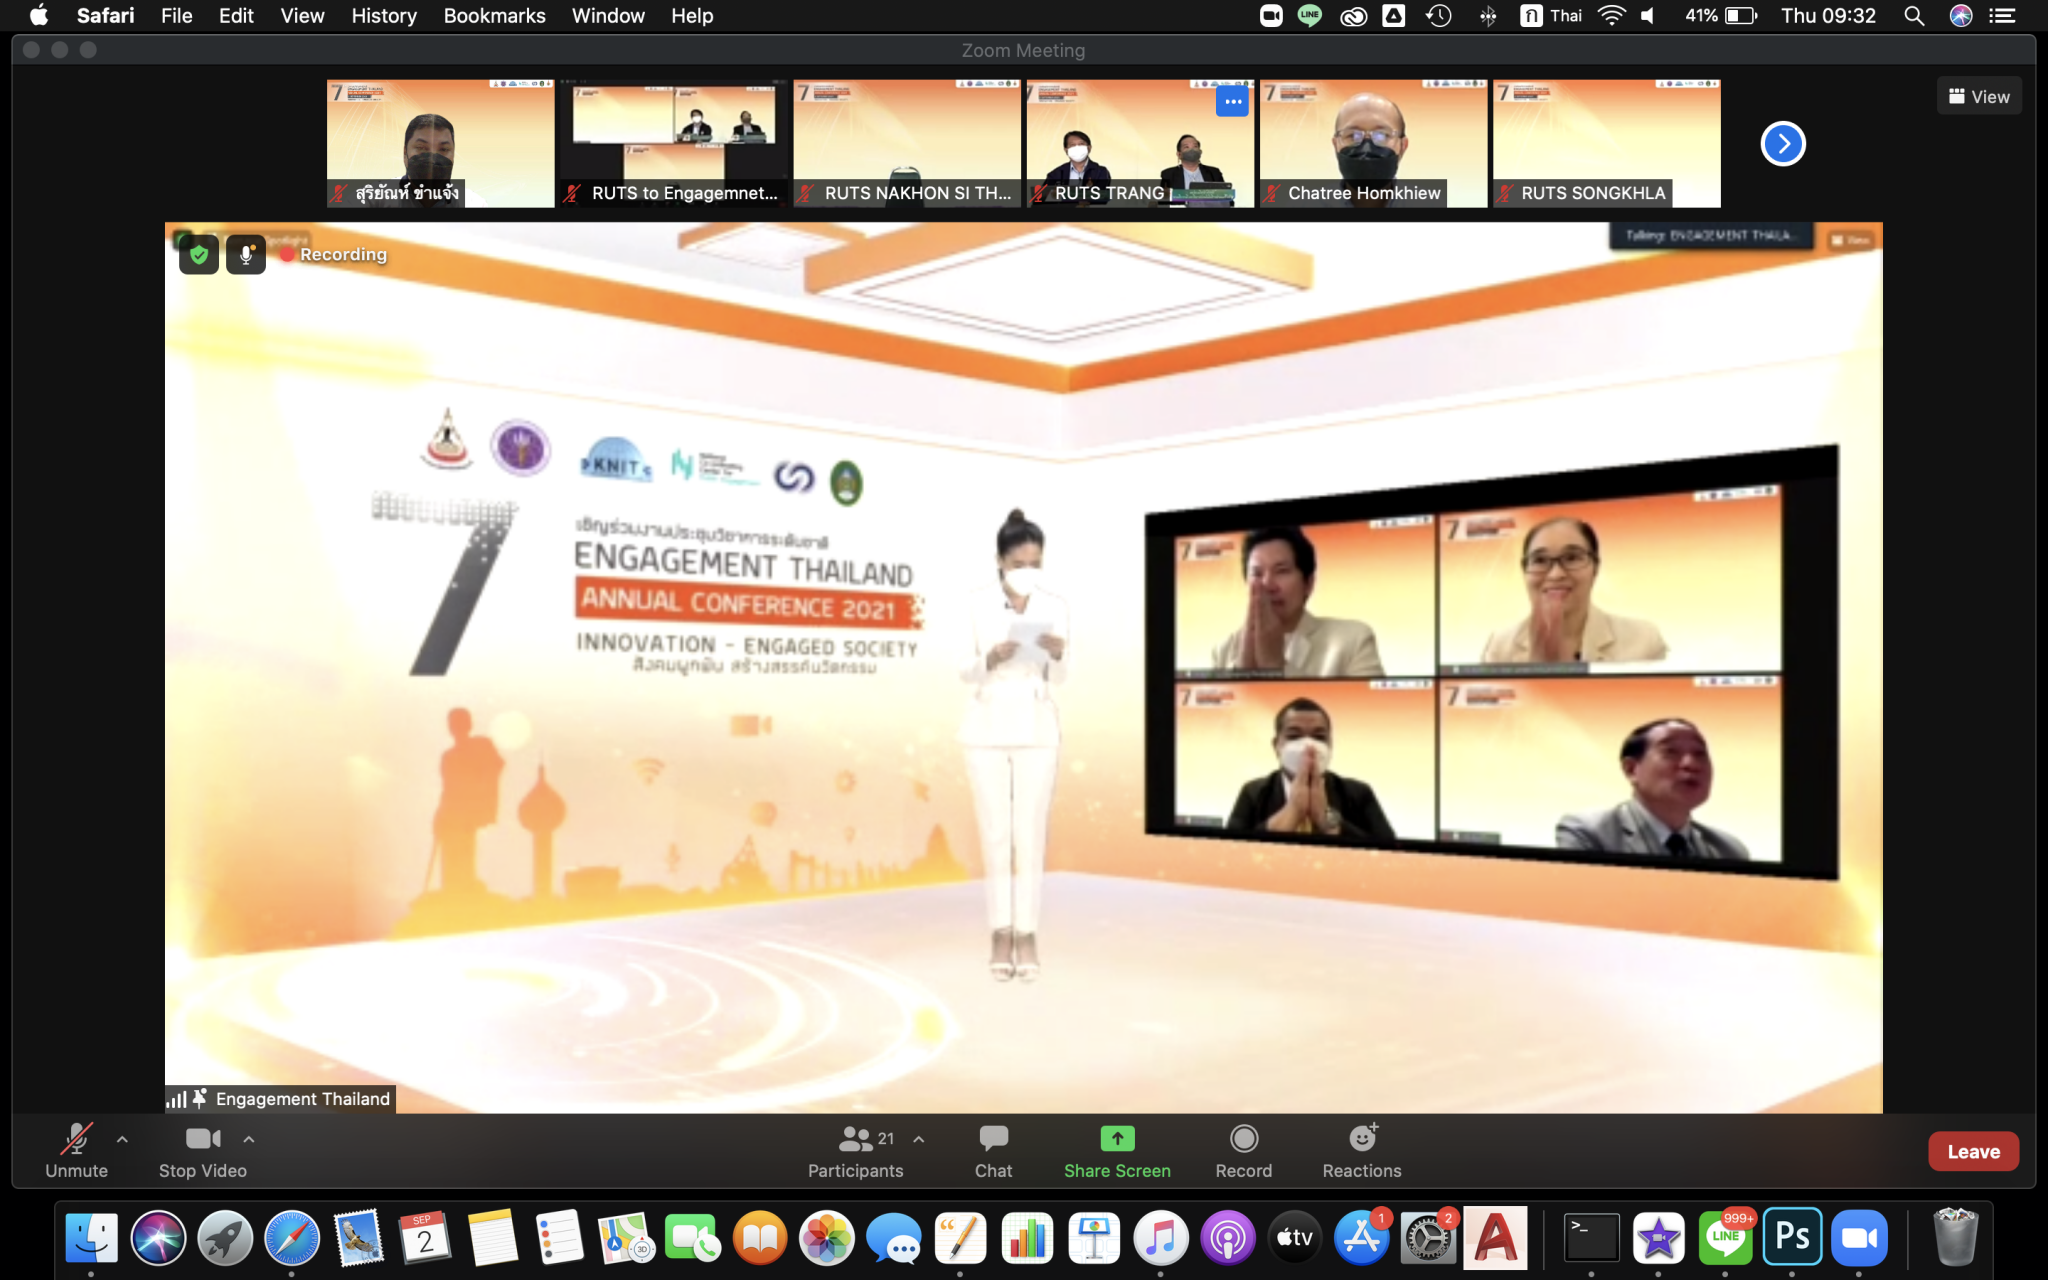Open Bluetooth menu bar icon
This screenshot has width=2048, height=1280.
(x=1488, y=16)
